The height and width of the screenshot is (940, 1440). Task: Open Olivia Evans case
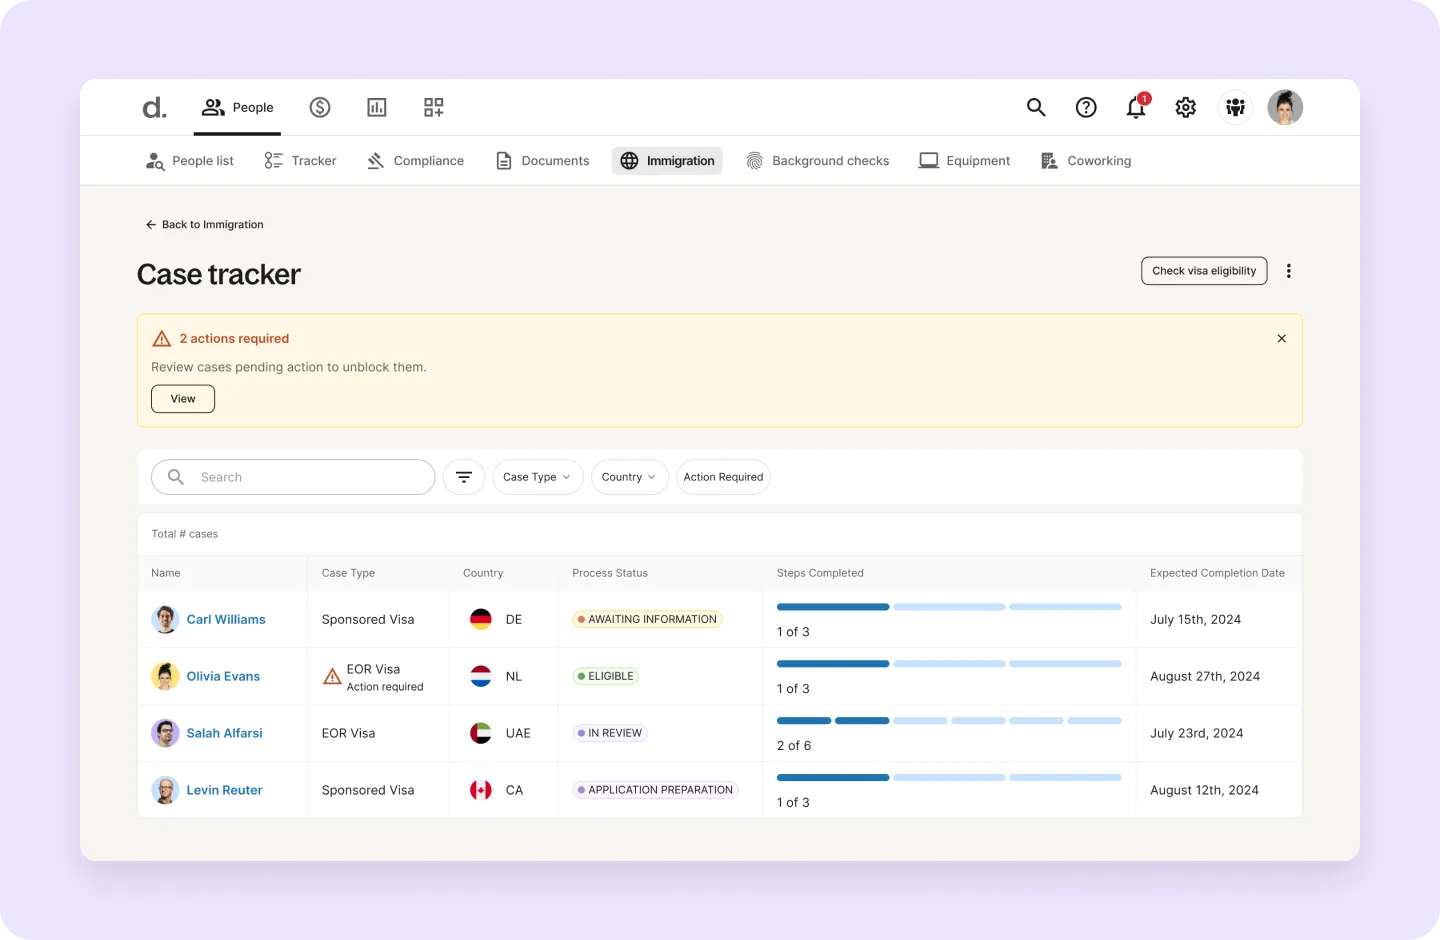tap(223, 677)
